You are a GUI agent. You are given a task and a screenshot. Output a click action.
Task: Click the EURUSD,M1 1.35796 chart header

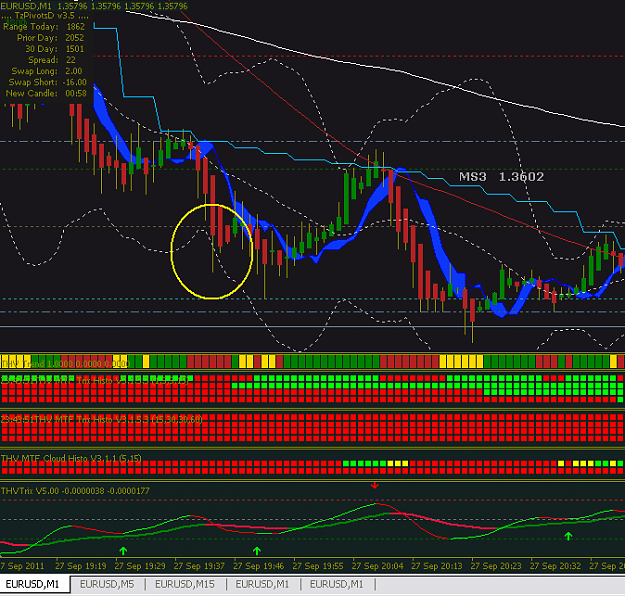pos(94,6)
